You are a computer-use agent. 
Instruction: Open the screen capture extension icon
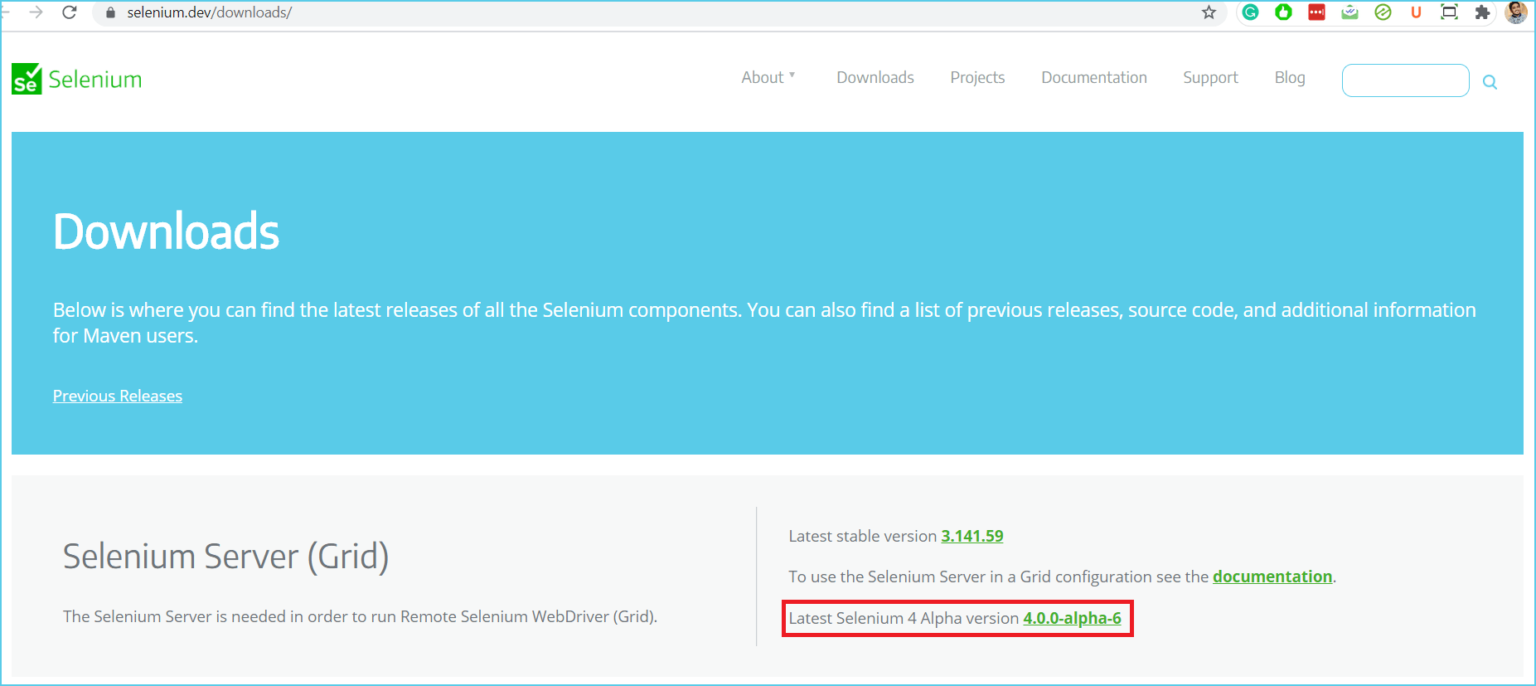tap(1449, 12)
